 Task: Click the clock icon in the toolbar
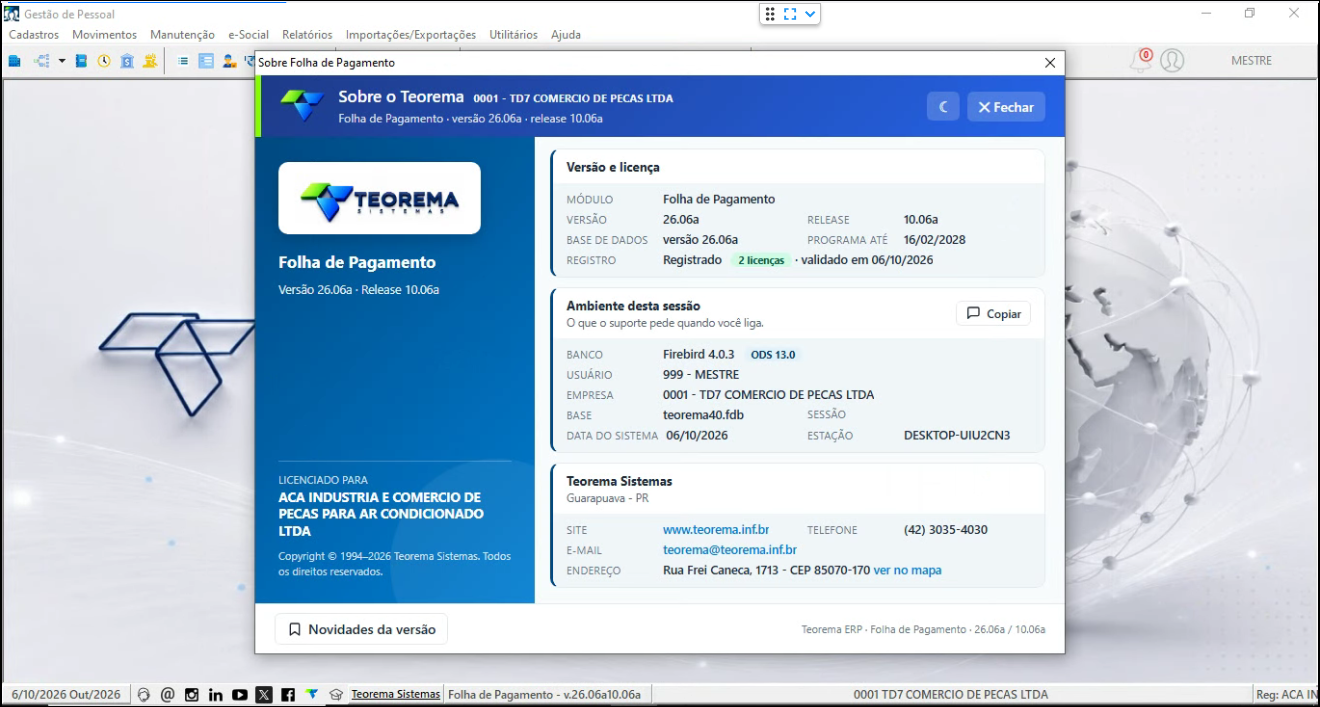coord(104,61)
